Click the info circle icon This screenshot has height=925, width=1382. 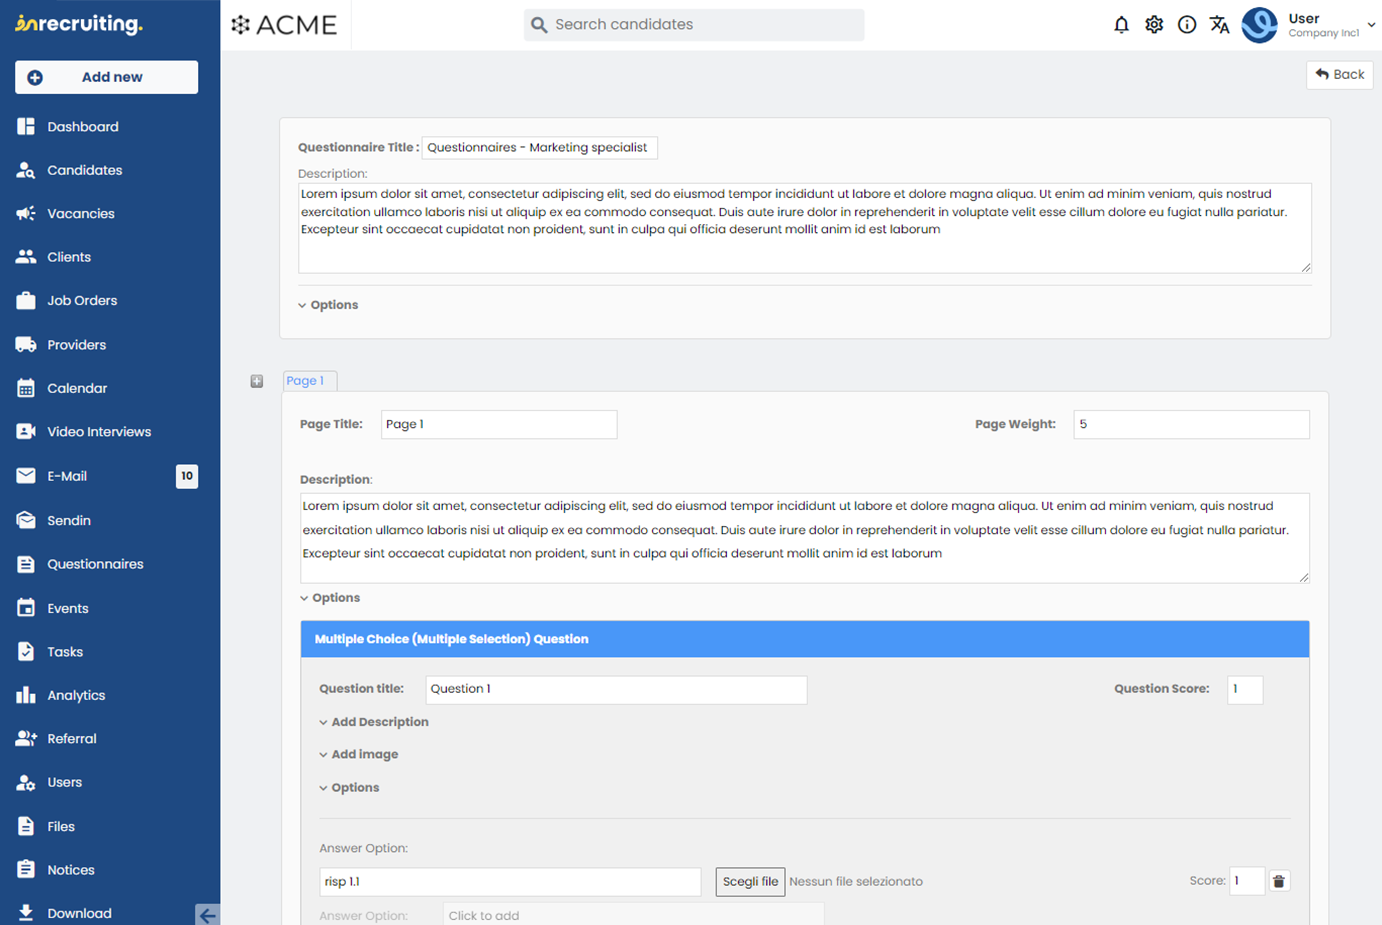pyautogui.click(x=1187, y=25)
